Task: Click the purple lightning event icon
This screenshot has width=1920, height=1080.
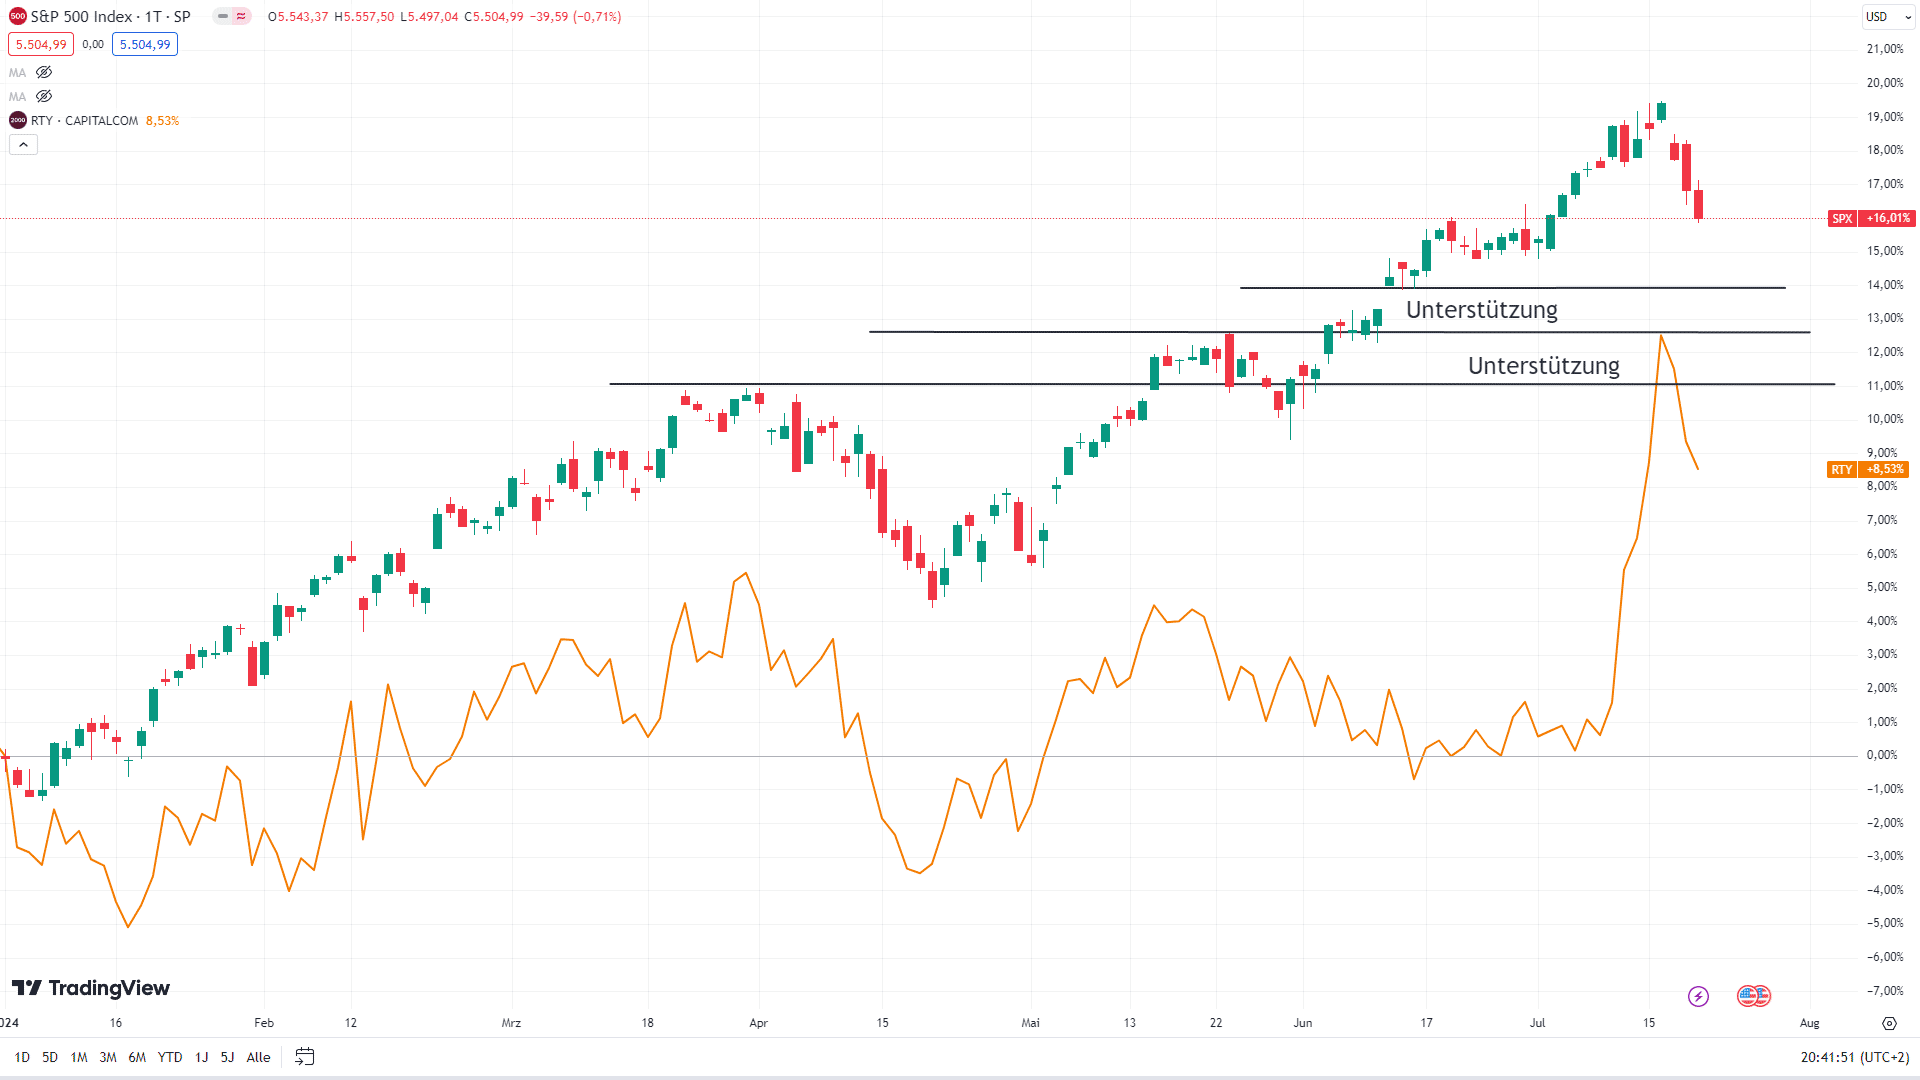Action: coord(1698,996)
